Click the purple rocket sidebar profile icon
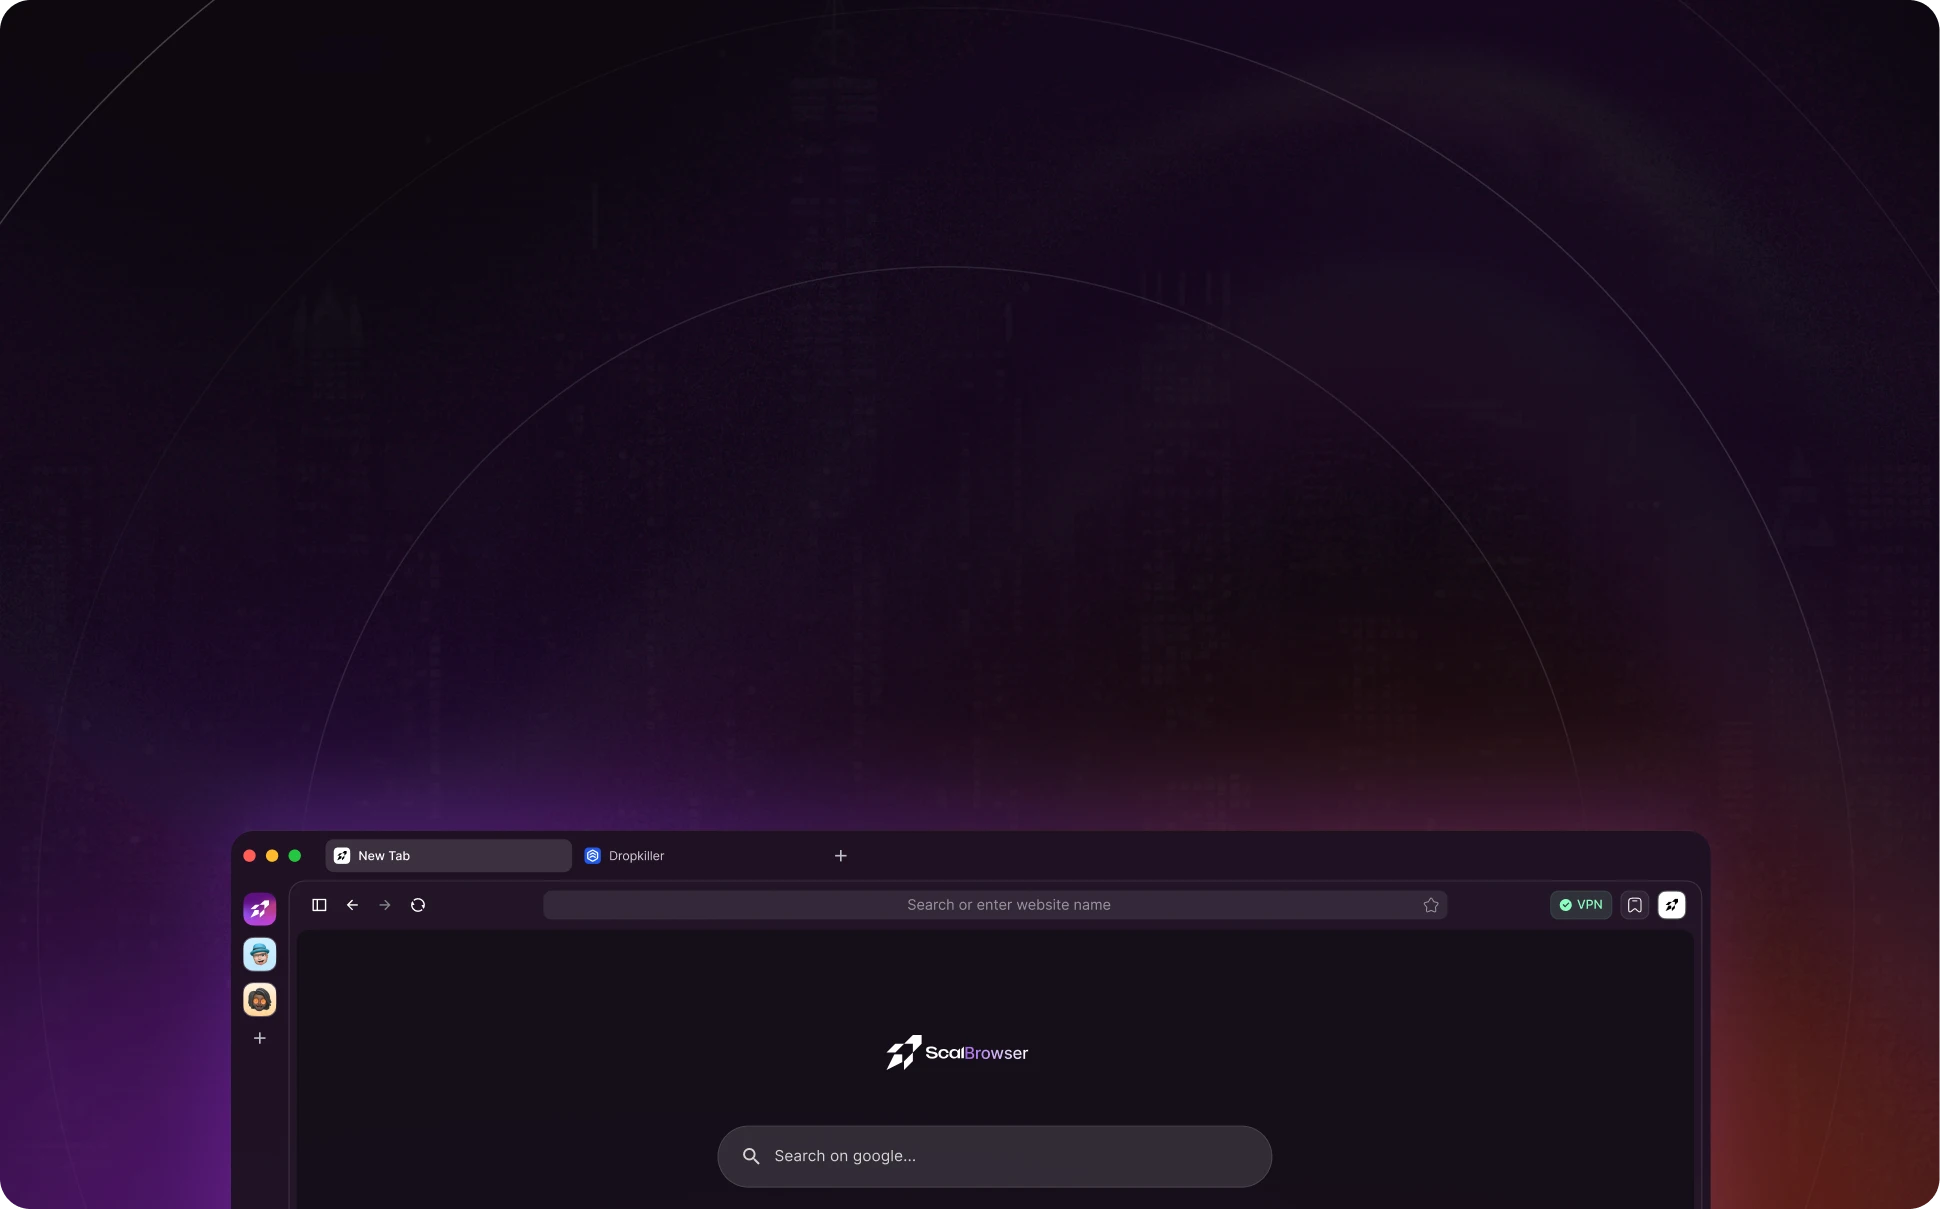The height and width of the screenshot is (1209, 1940). click(x=259, y=909)
